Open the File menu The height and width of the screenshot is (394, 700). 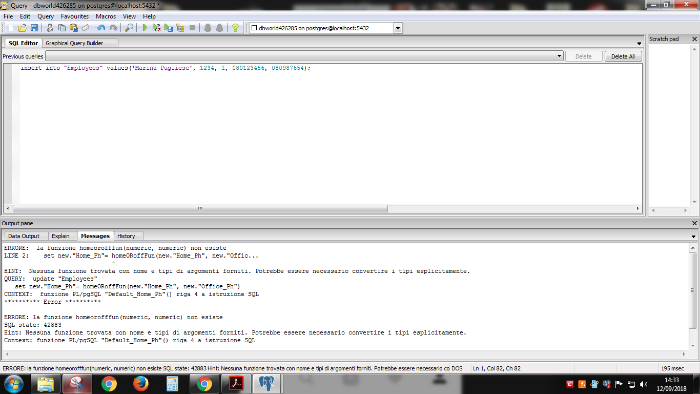point(8,16)
